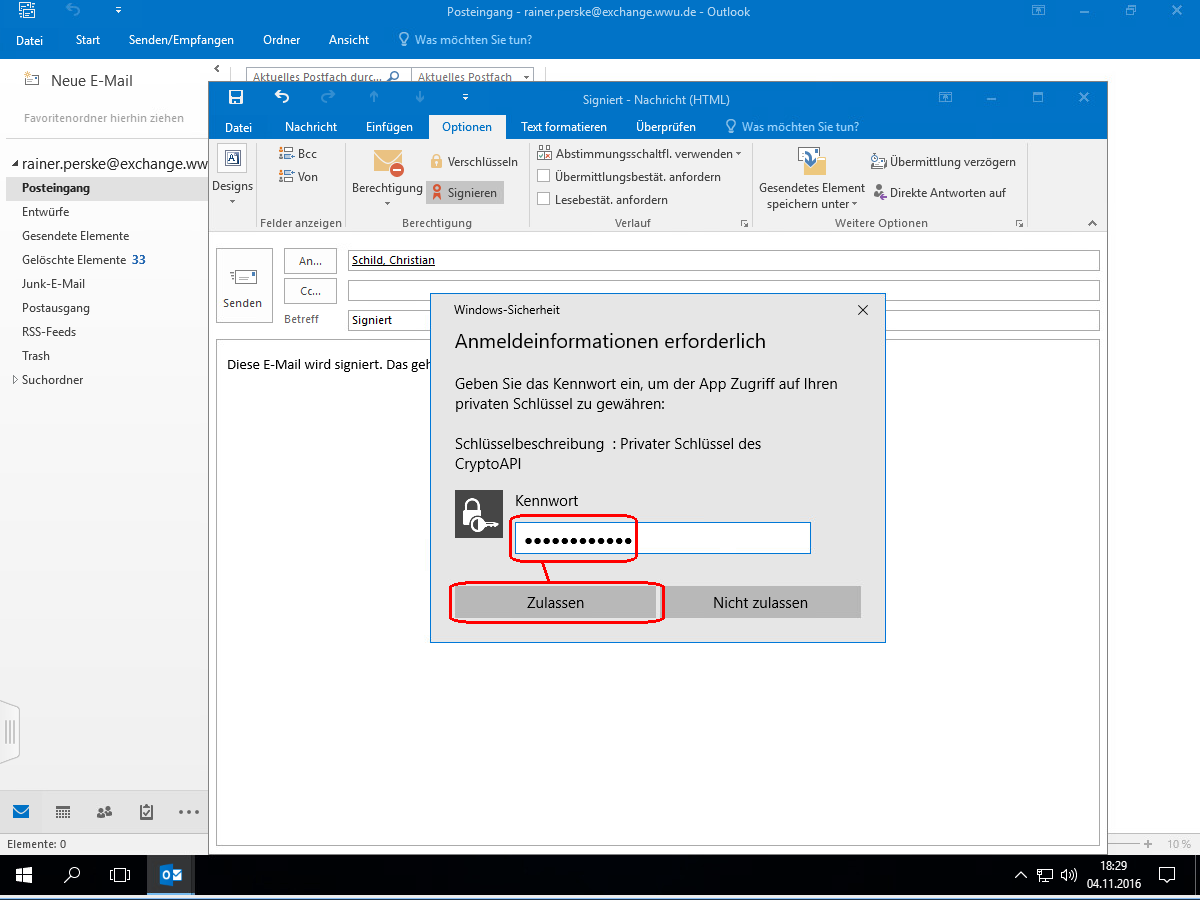
Task: Enable Lesebestät. anfordern checkbox
Action: click(544, 199)
